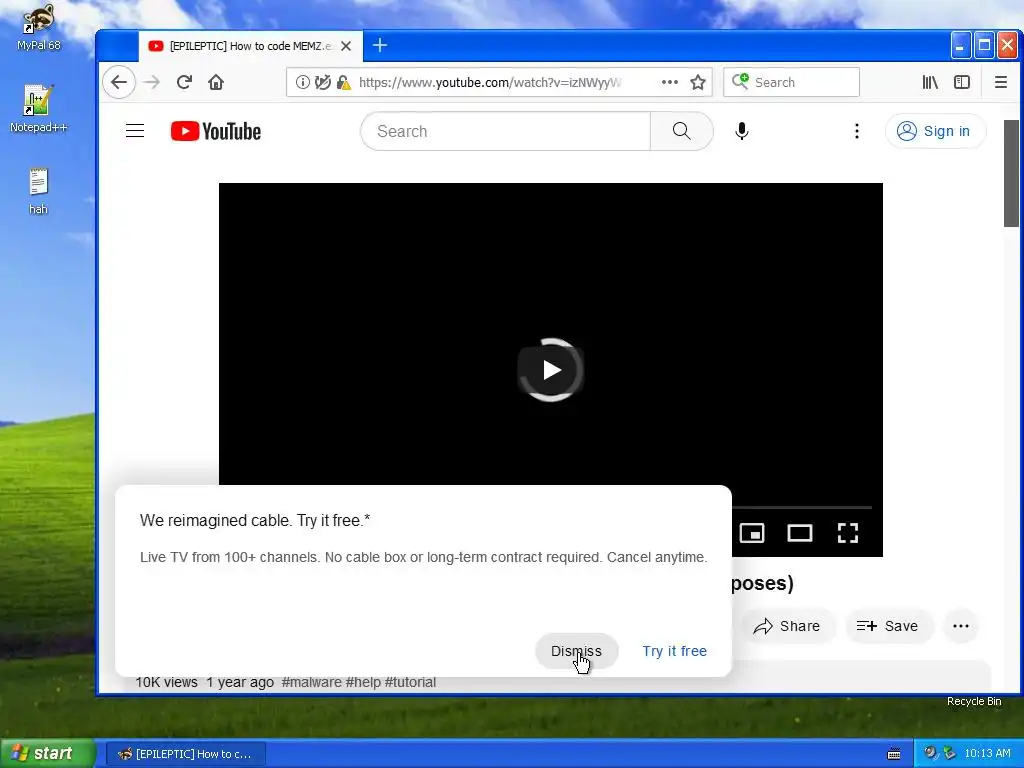Enable miniplayer mode icon
Screen dimensions: 1024x768
752,534
